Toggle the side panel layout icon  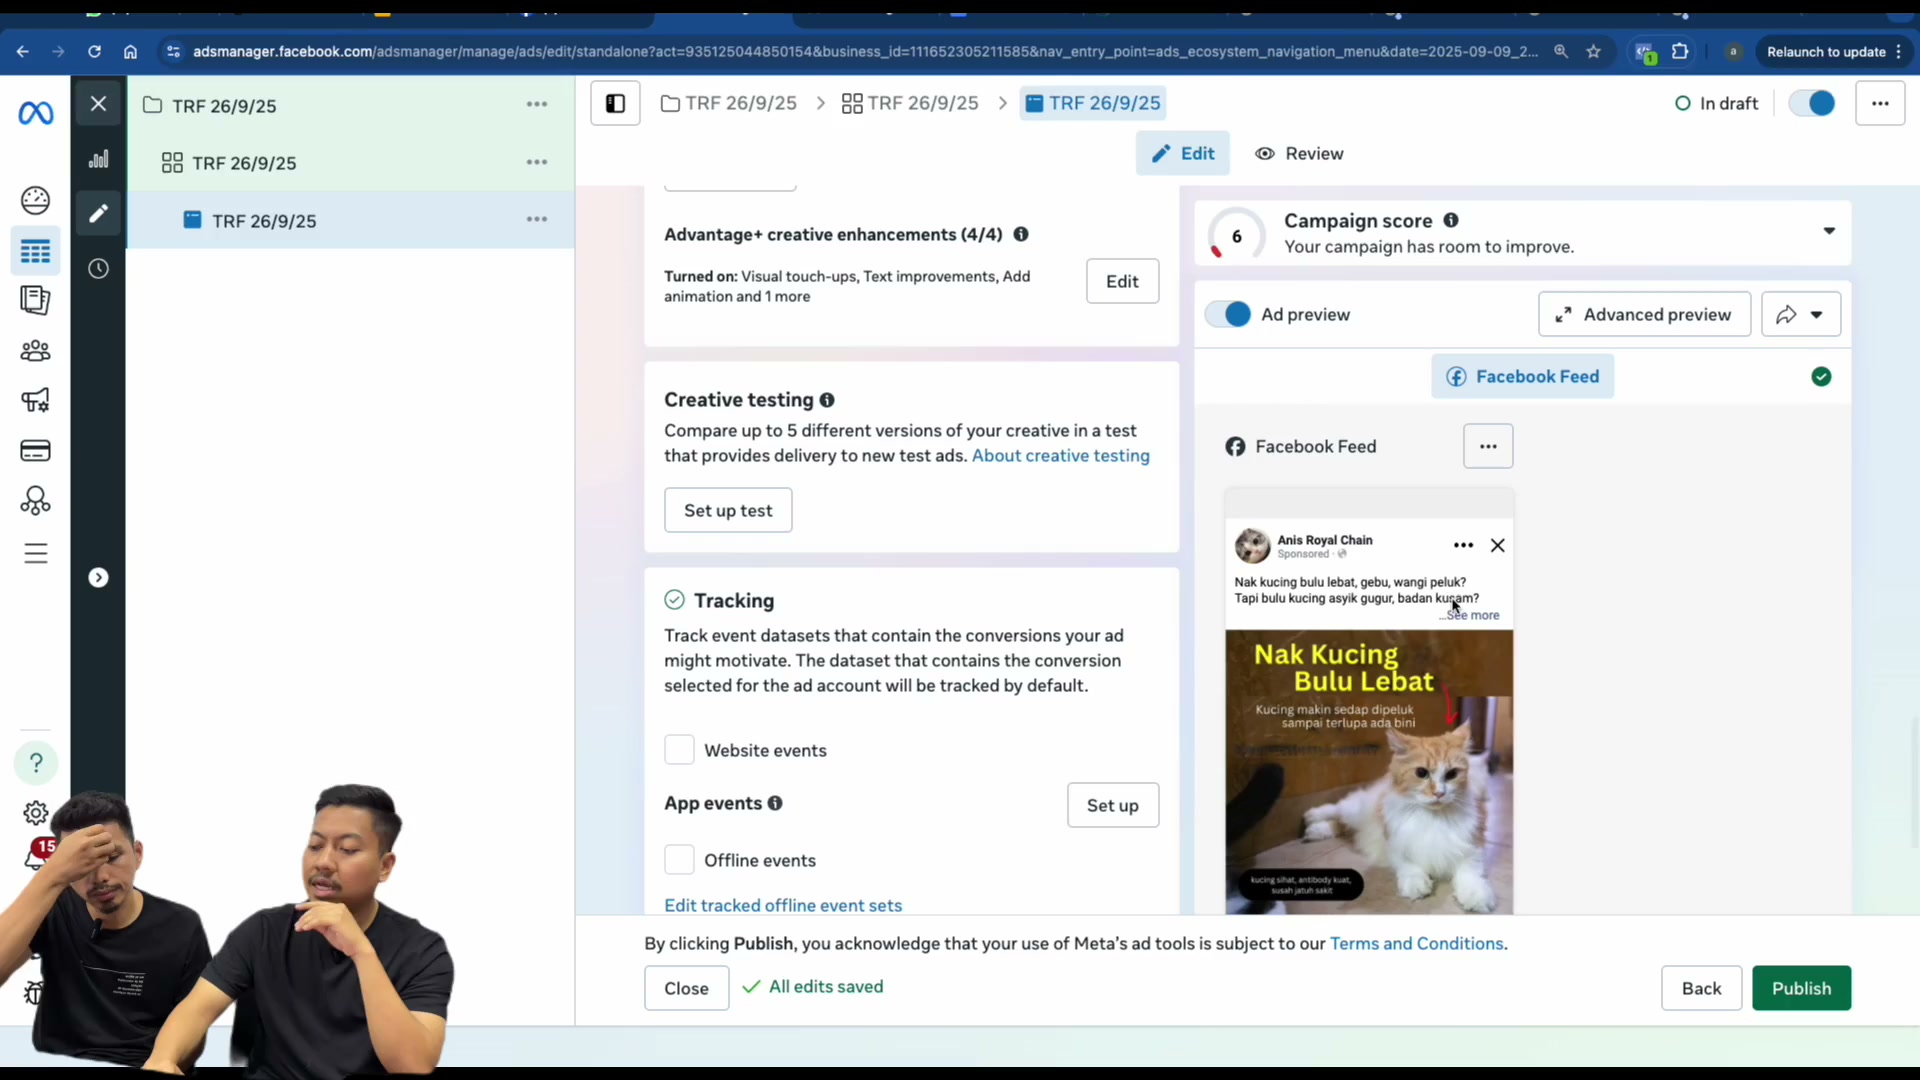(x=615, y=103)
